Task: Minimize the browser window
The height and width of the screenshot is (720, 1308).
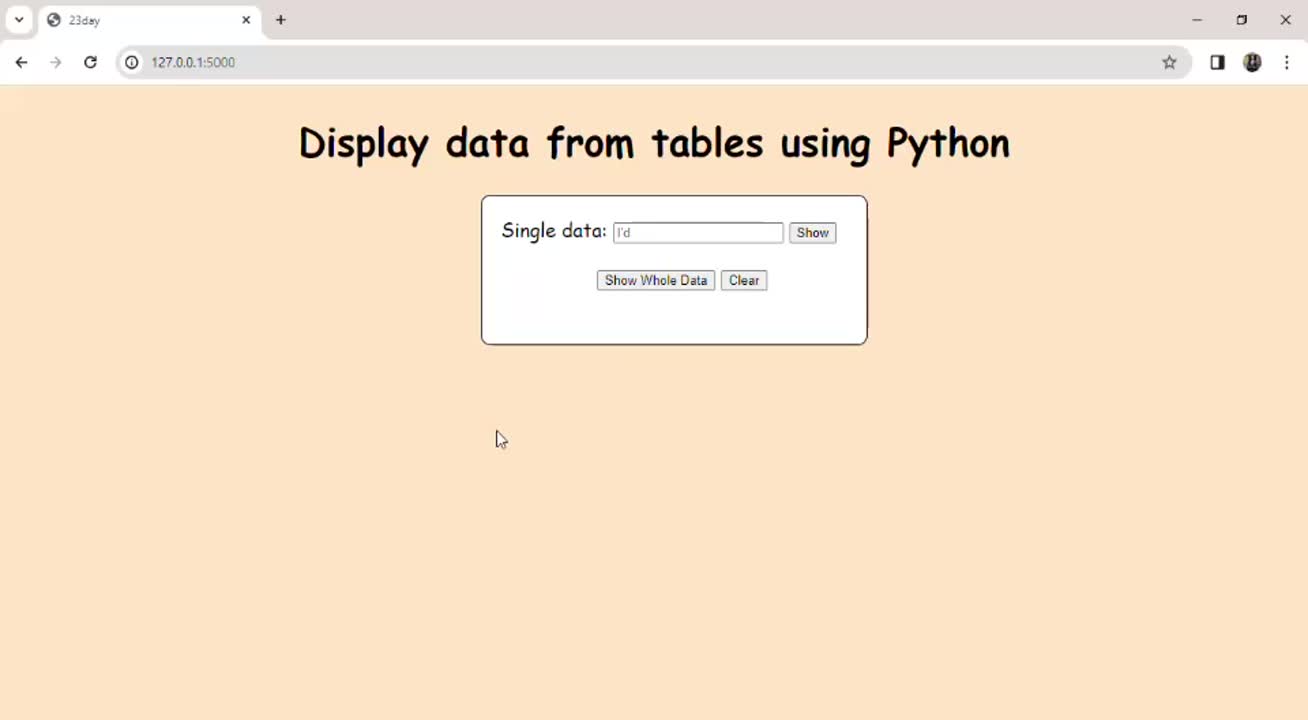Action: (x=1197, y=20)
